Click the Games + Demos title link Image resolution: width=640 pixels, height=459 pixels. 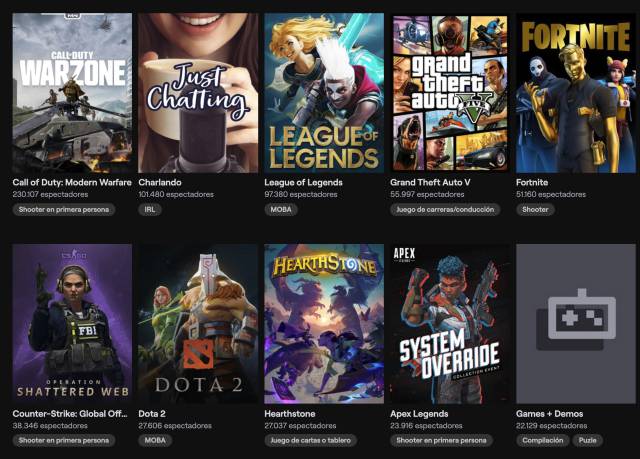549,414
